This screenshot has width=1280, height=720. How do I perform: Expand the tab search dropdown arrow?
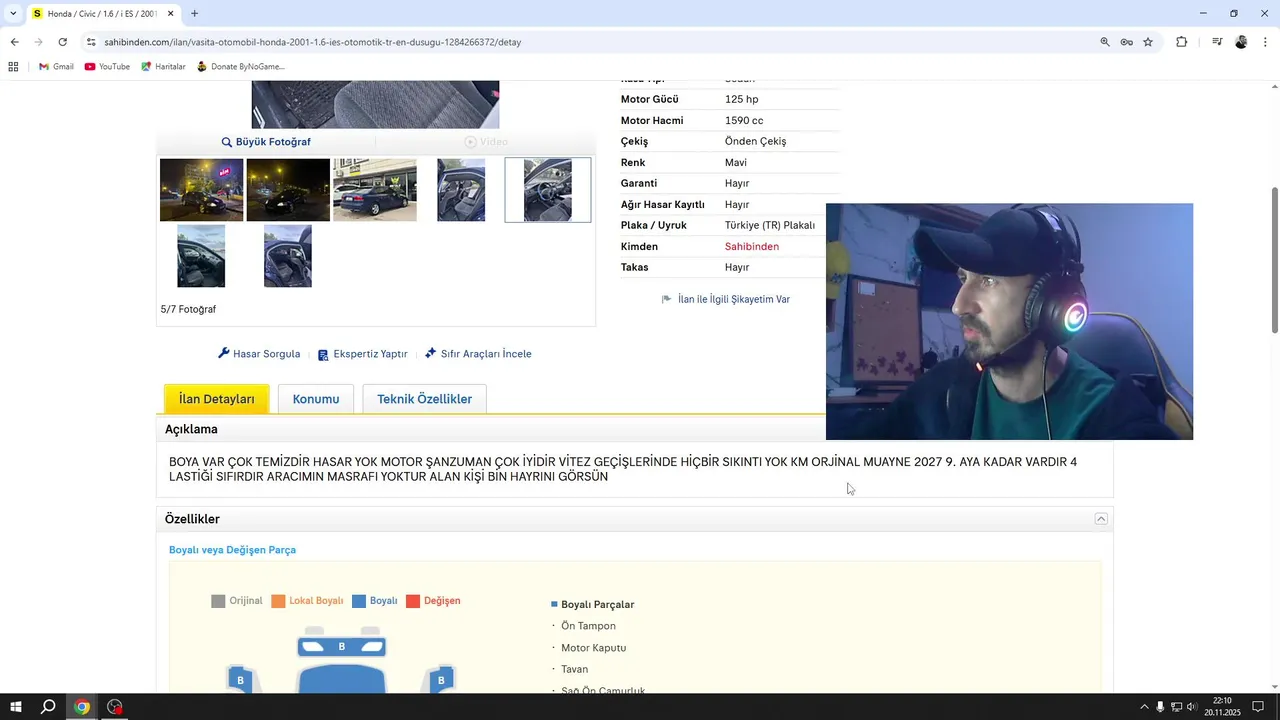(13, 14)
